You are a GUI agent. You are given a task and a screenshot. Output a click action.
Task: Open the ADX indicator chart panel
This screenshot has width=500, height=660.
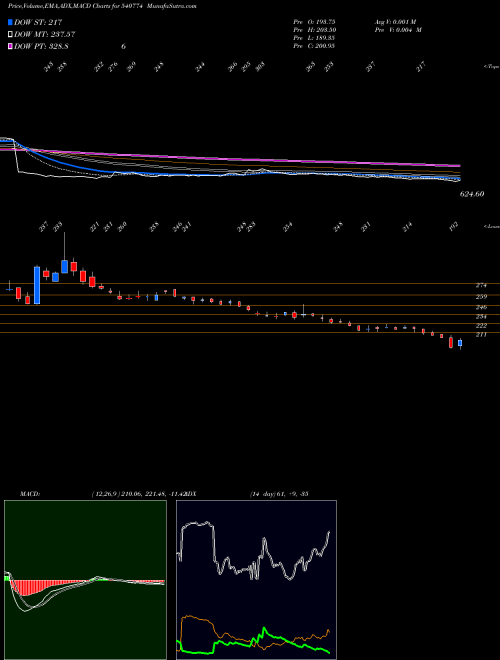click(256, 580)
